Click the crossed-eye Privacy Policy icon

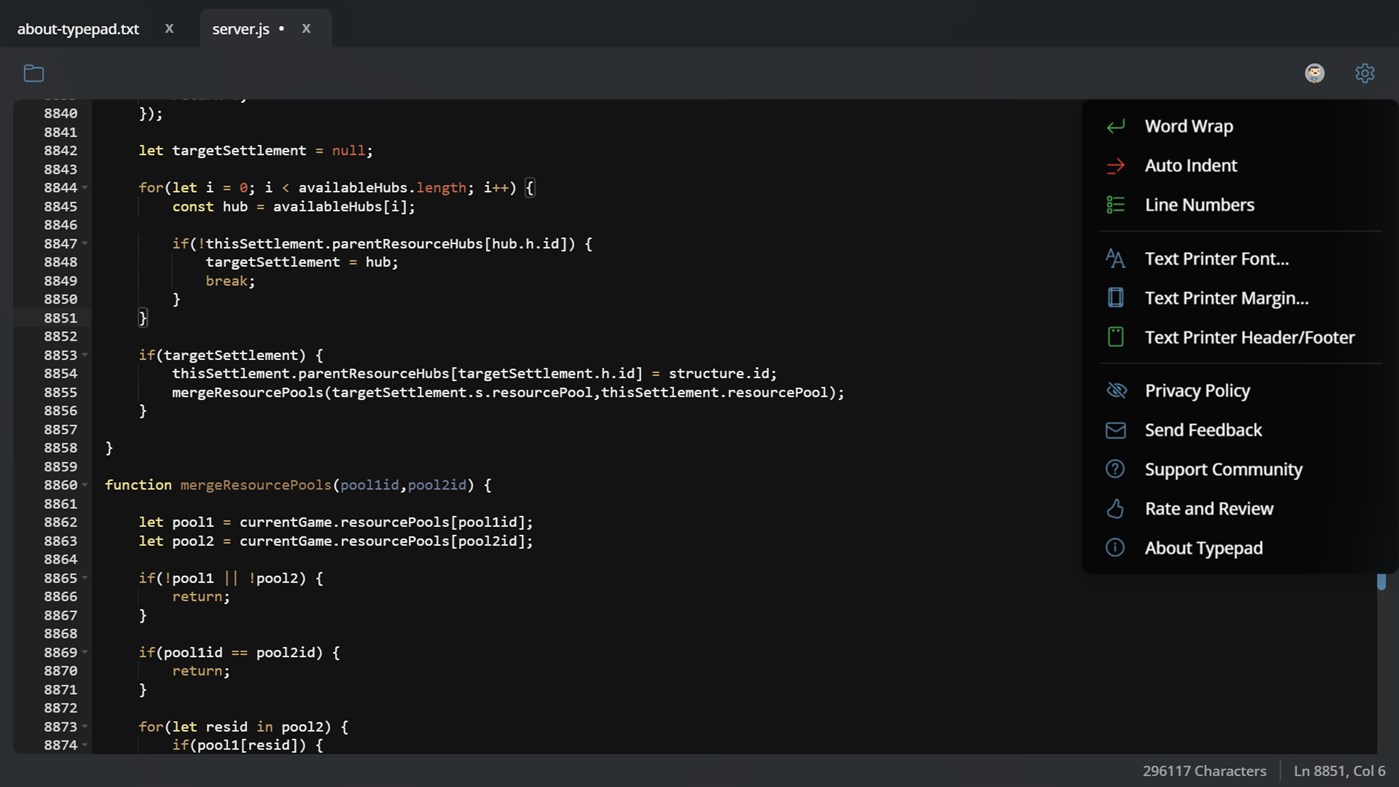(x=1115, y=390)
